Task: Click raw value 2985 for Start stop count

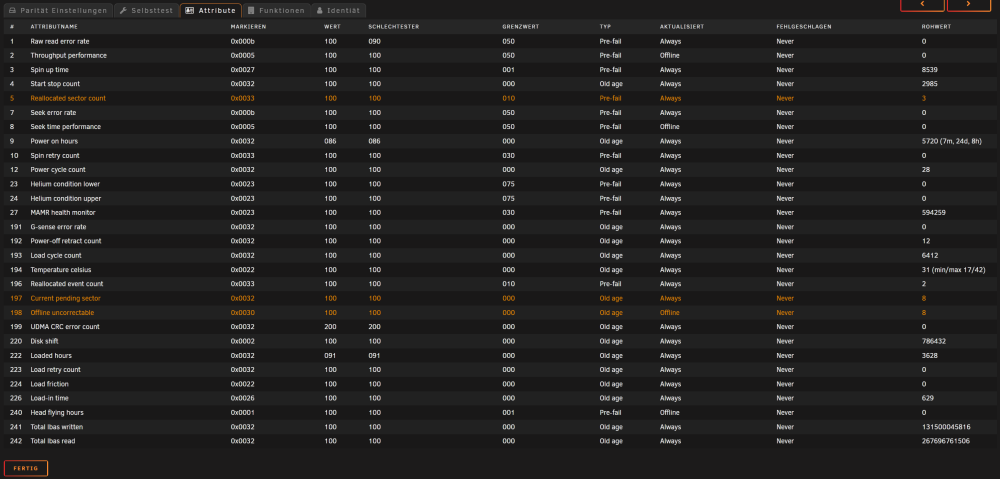Action: [x=929, y=84]
